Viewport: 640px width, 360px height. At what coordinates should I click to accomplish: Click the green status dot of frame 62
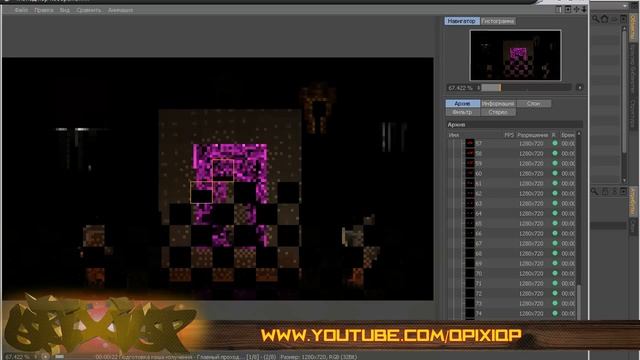click(x=555, y=193)
